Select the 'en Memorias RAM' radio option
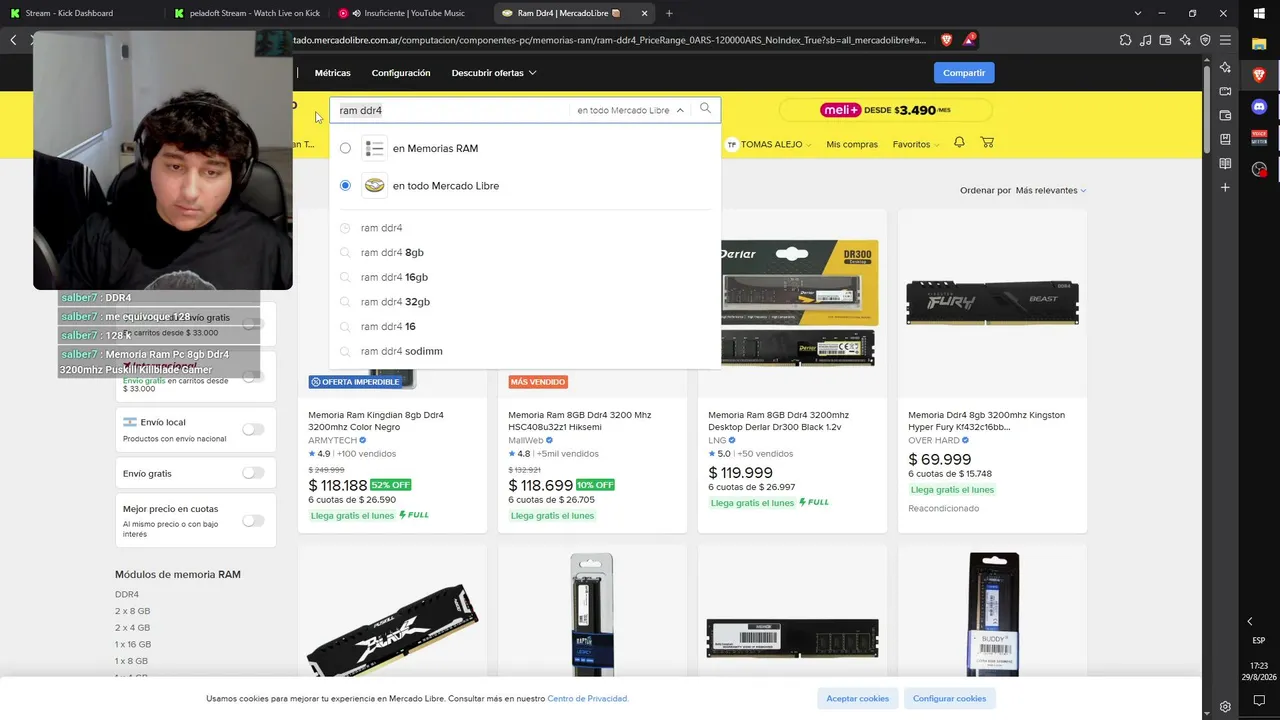1280x720 pixels. coord(345,148)
